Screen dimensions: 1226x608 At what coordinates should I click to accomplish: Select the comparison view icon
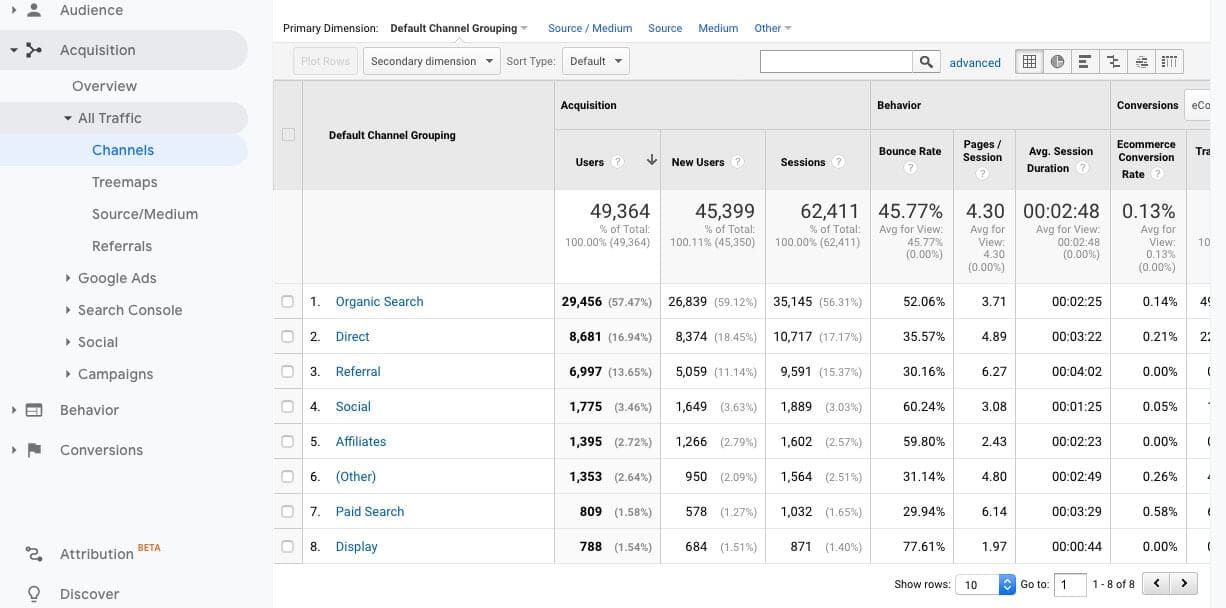(x=1113, y=61)
